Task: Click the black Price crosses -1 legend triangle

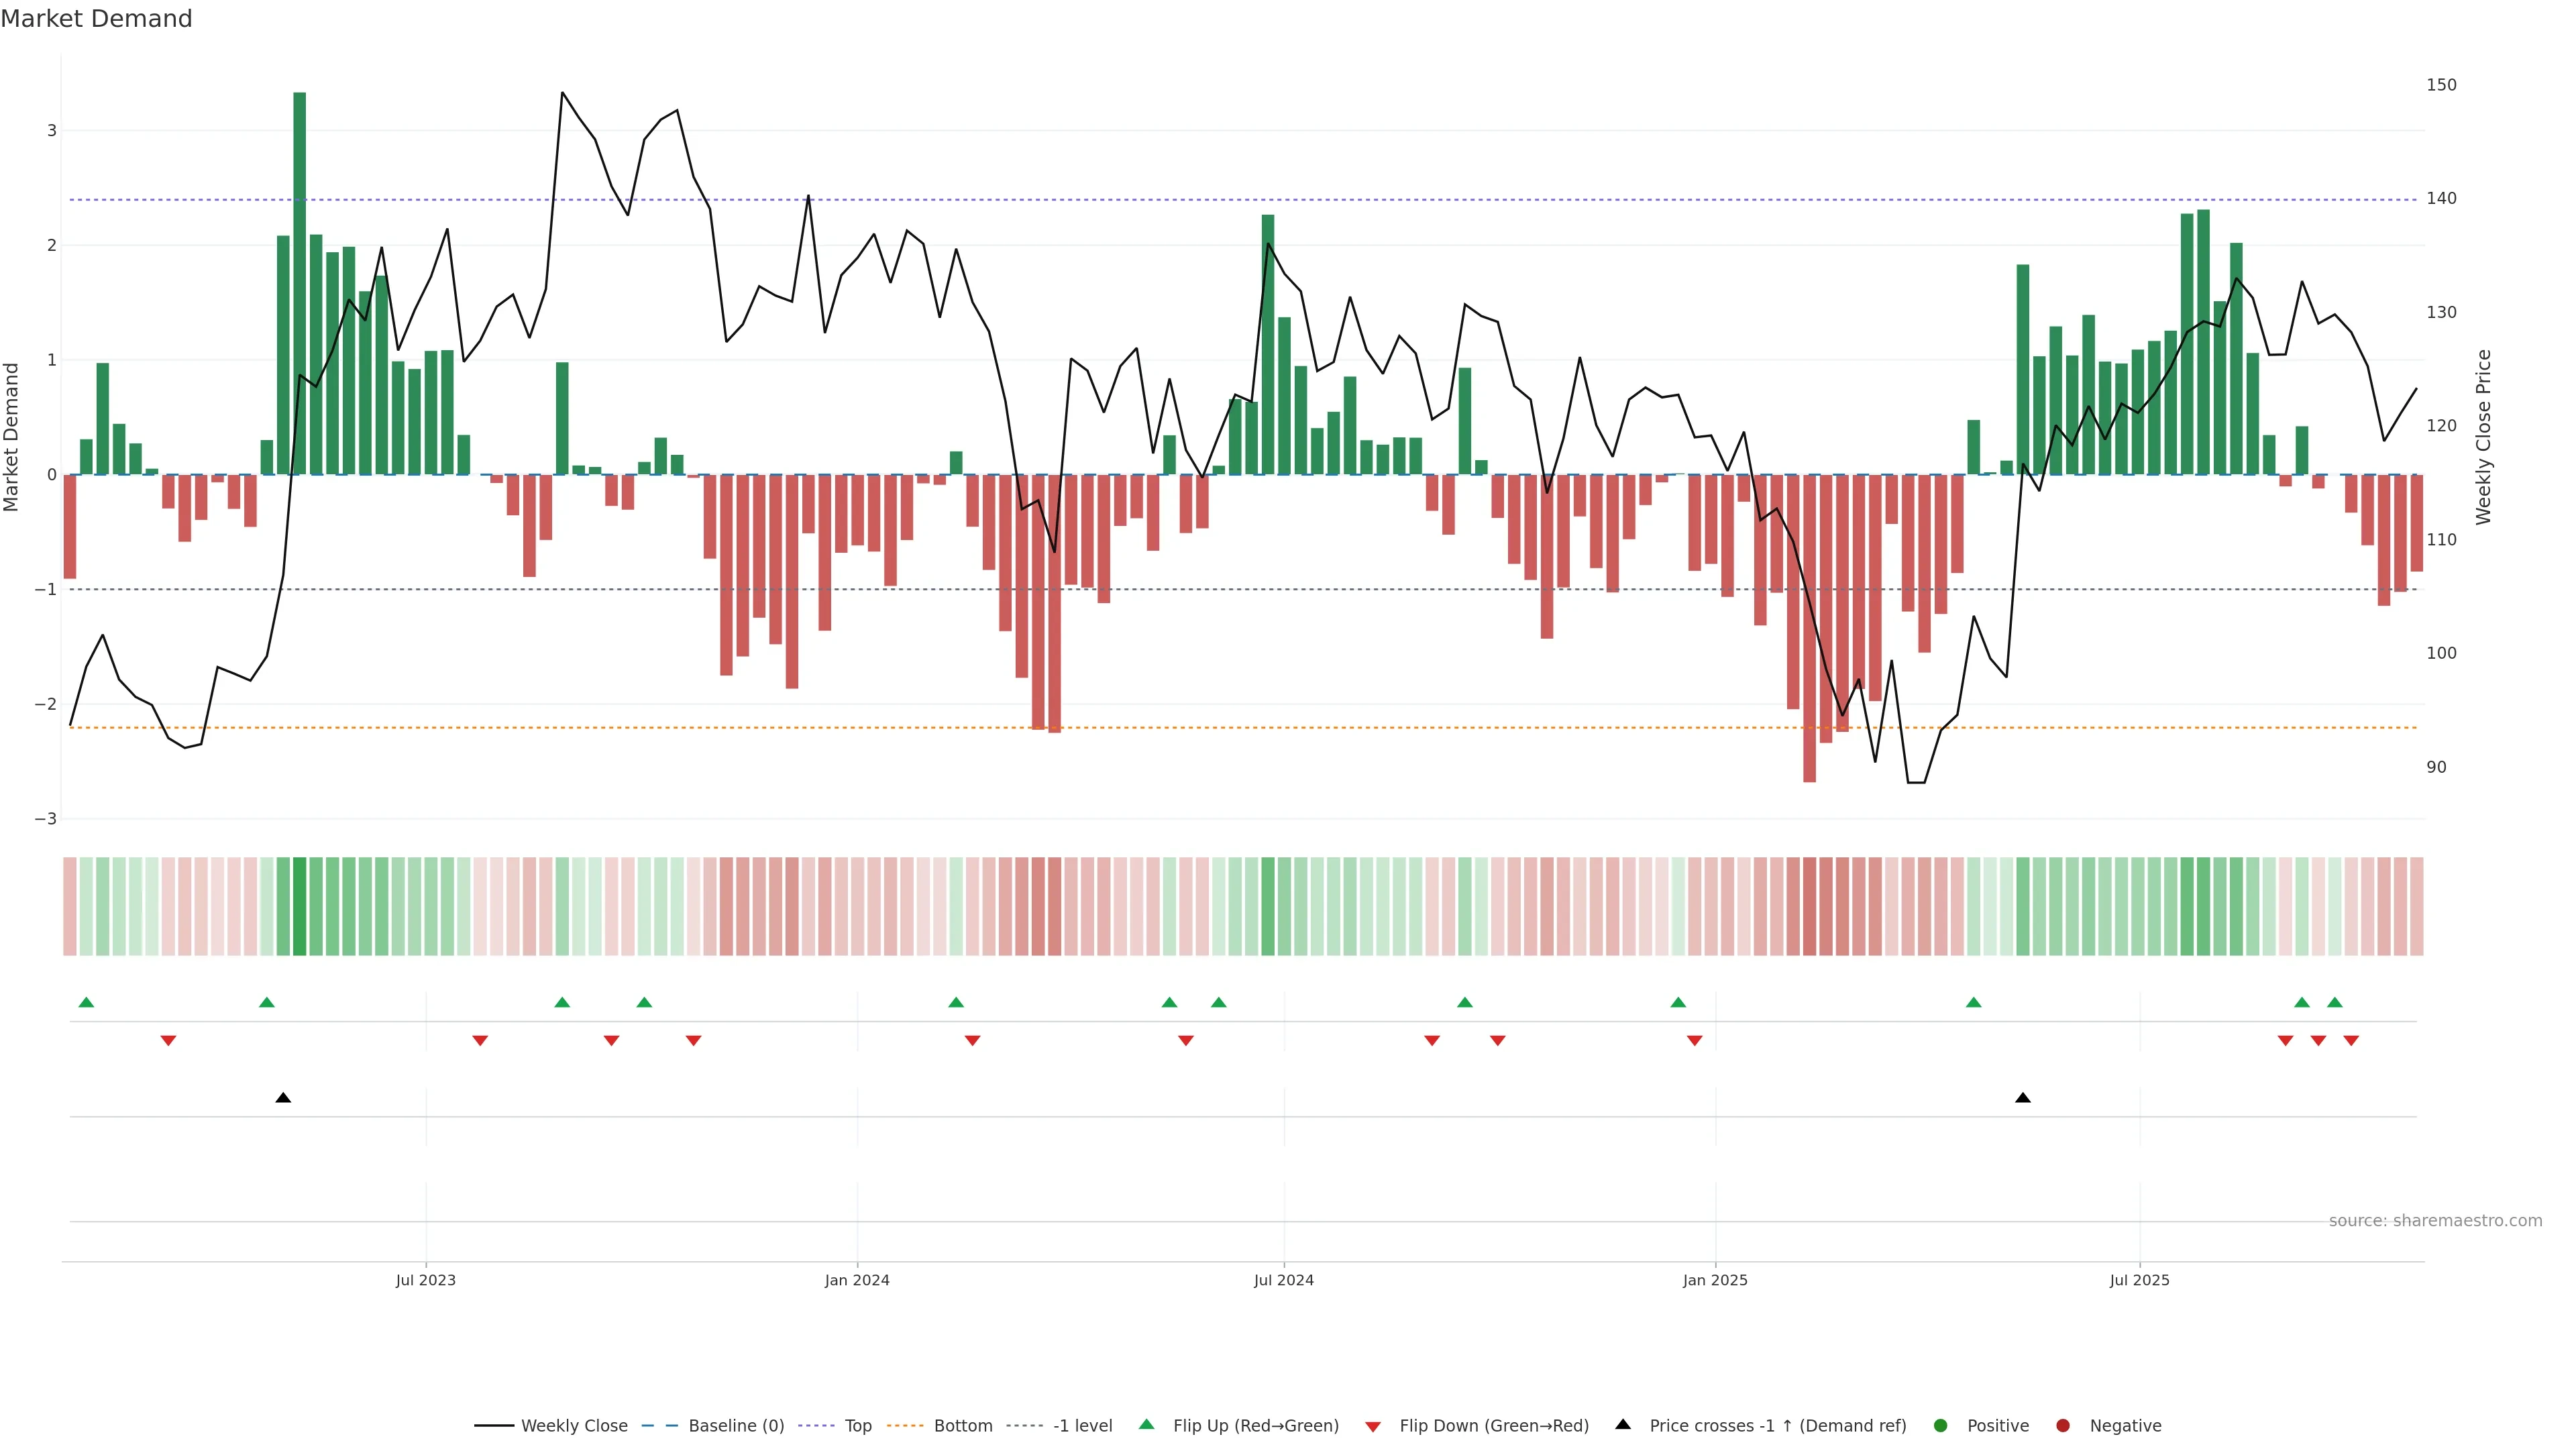Action: click(1623, 1424)
